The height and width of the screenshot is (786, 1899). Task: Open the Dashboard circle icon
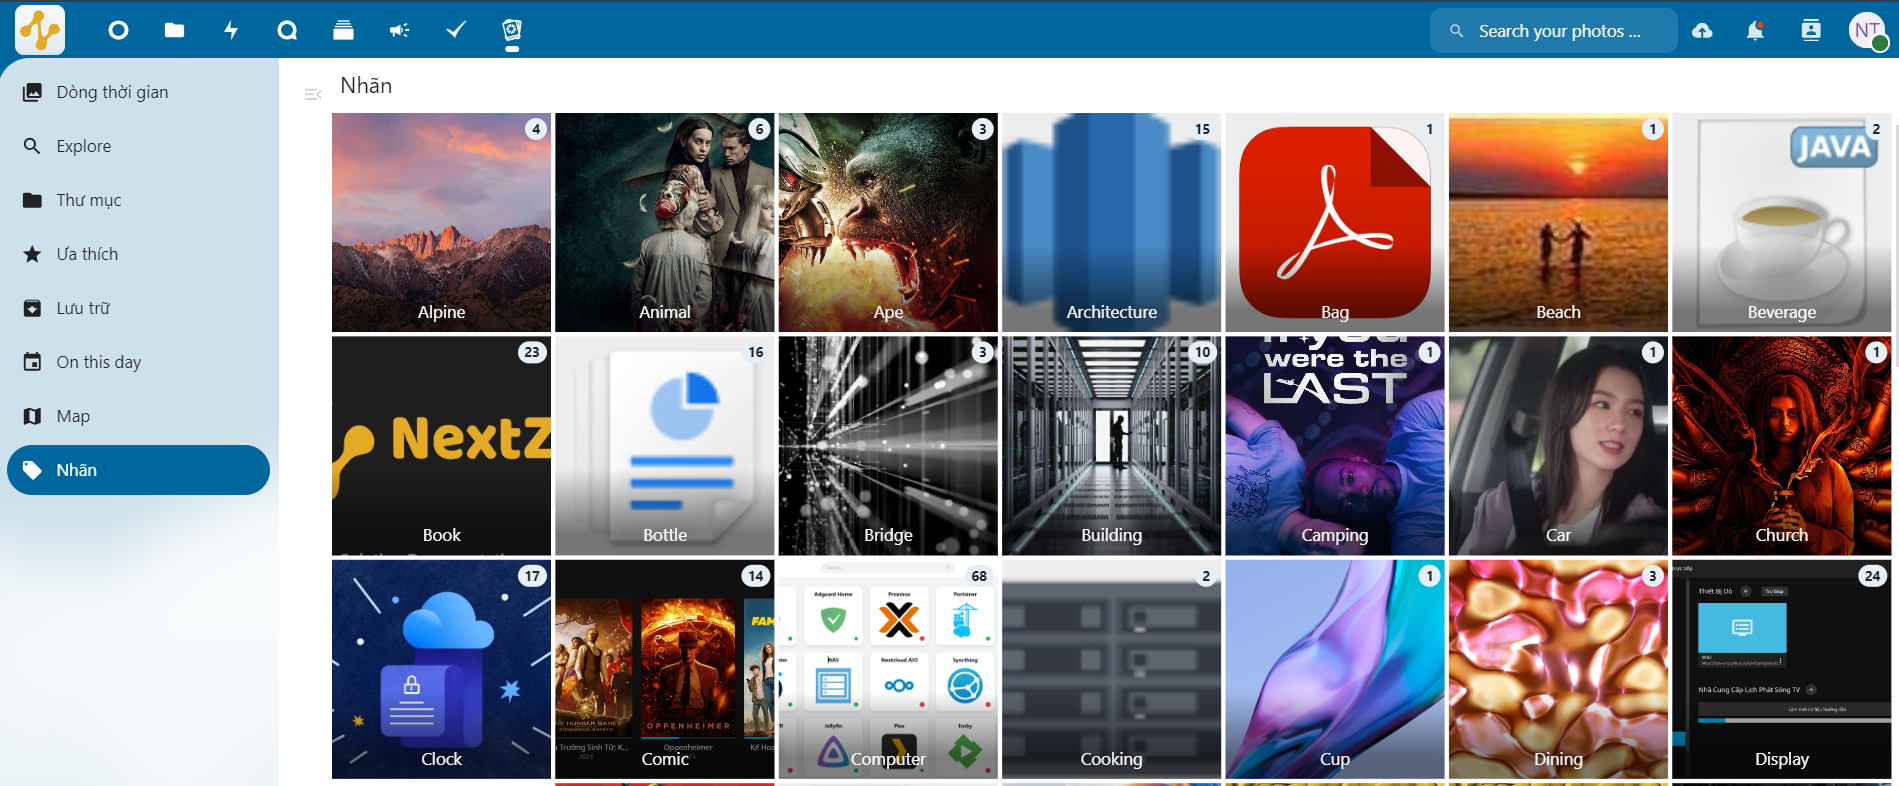[x=118, y=30]
